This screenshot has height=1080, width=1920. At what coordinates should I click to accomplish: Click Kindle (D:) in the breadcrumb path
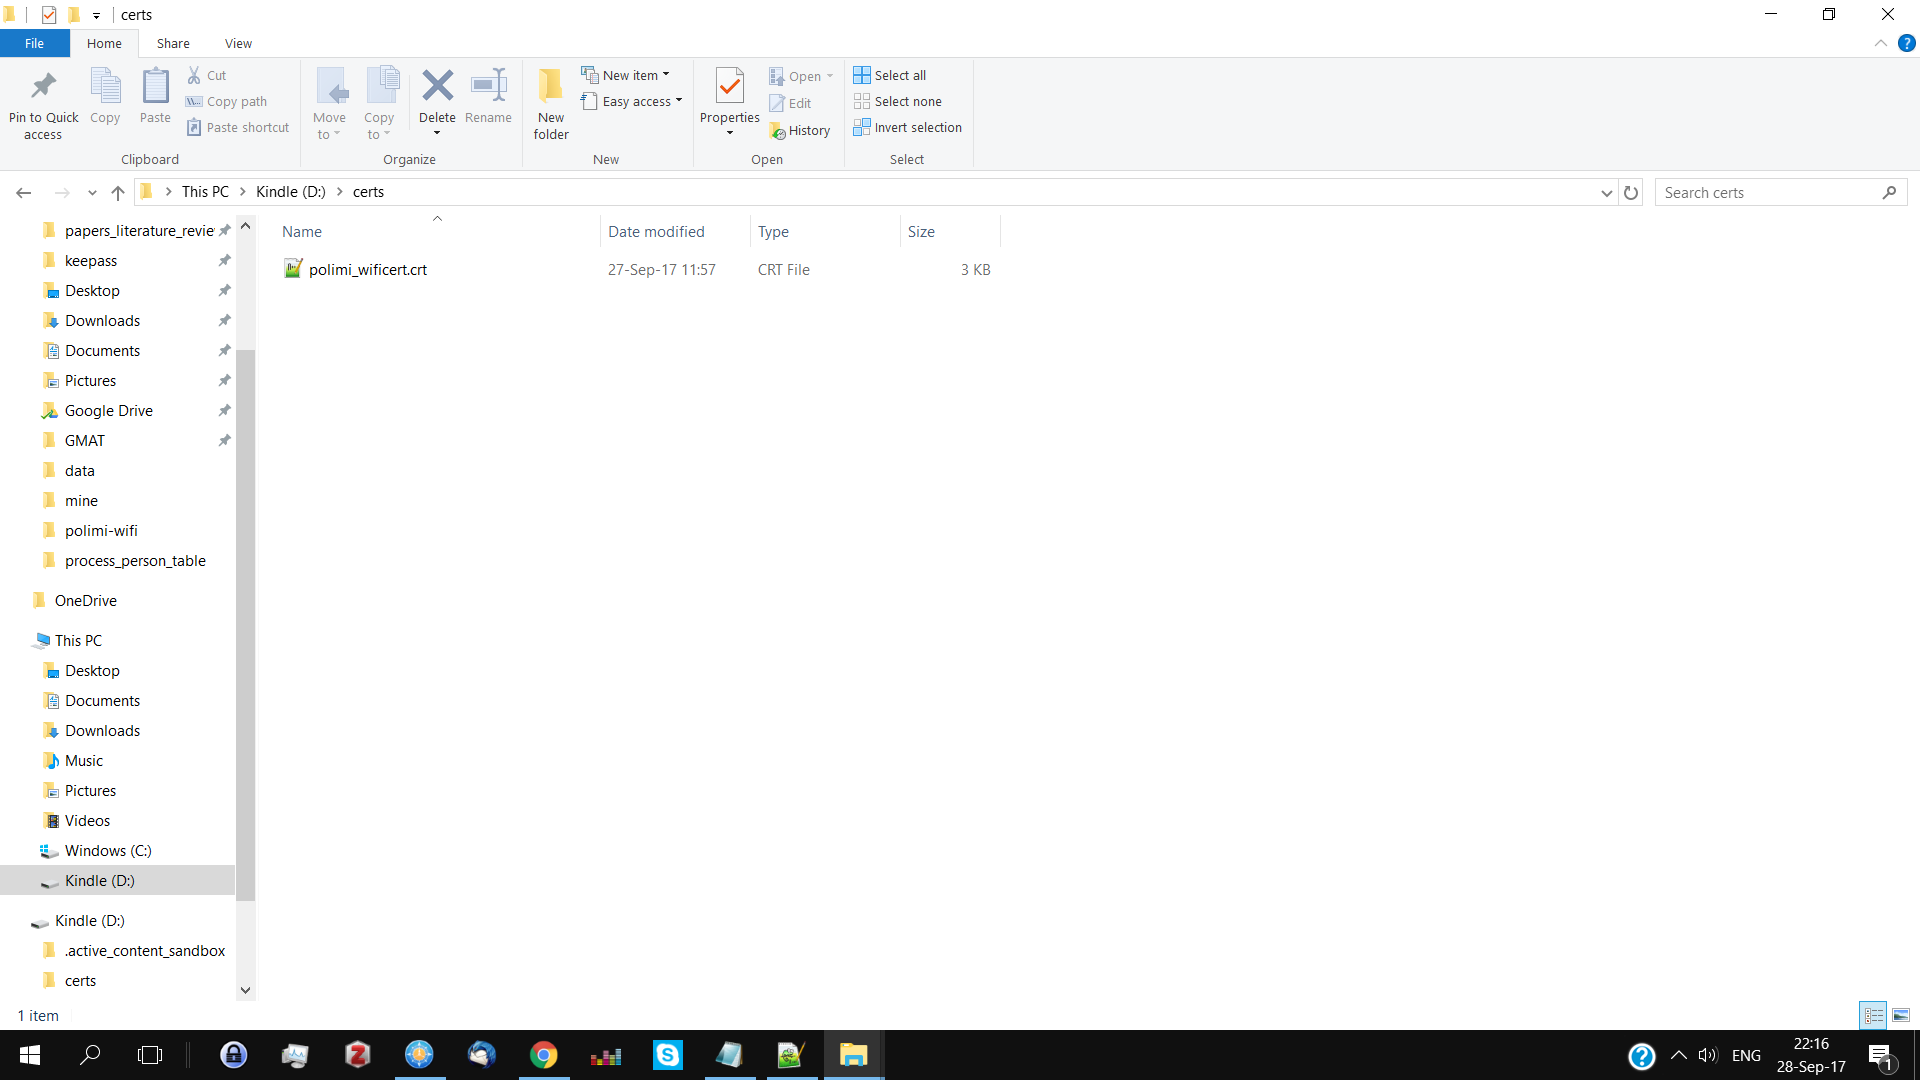click(290, 192)
